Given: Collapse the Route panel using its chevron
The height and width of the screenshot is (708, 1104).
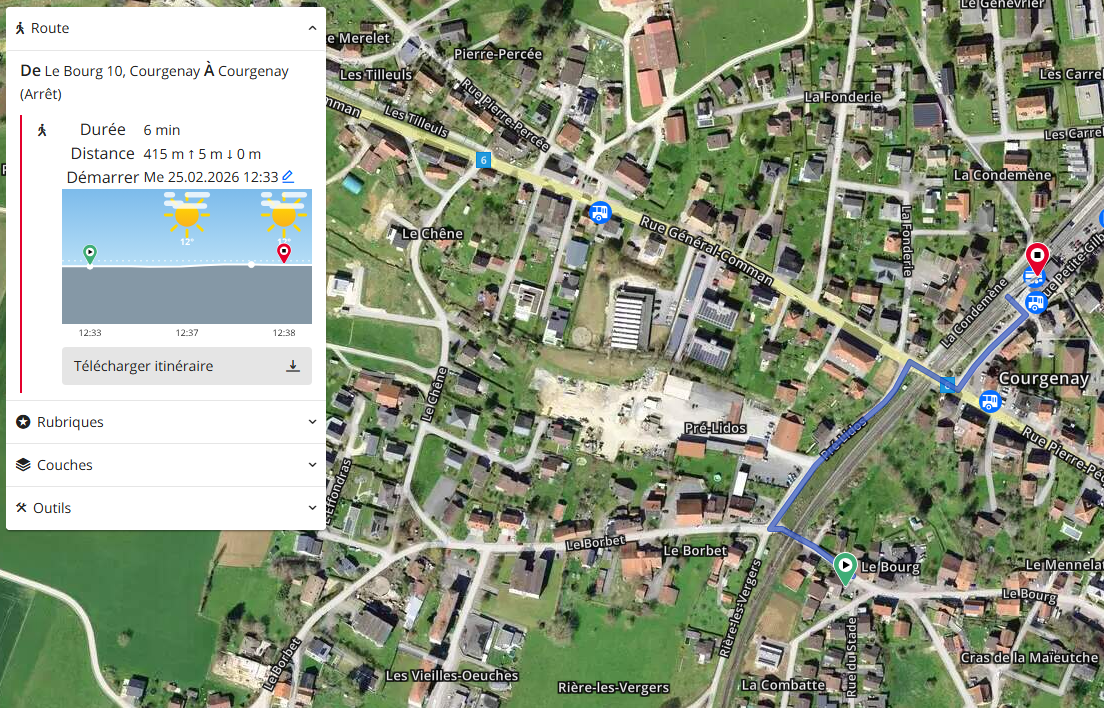Looking at the screenshot, I should coord(312,29).
